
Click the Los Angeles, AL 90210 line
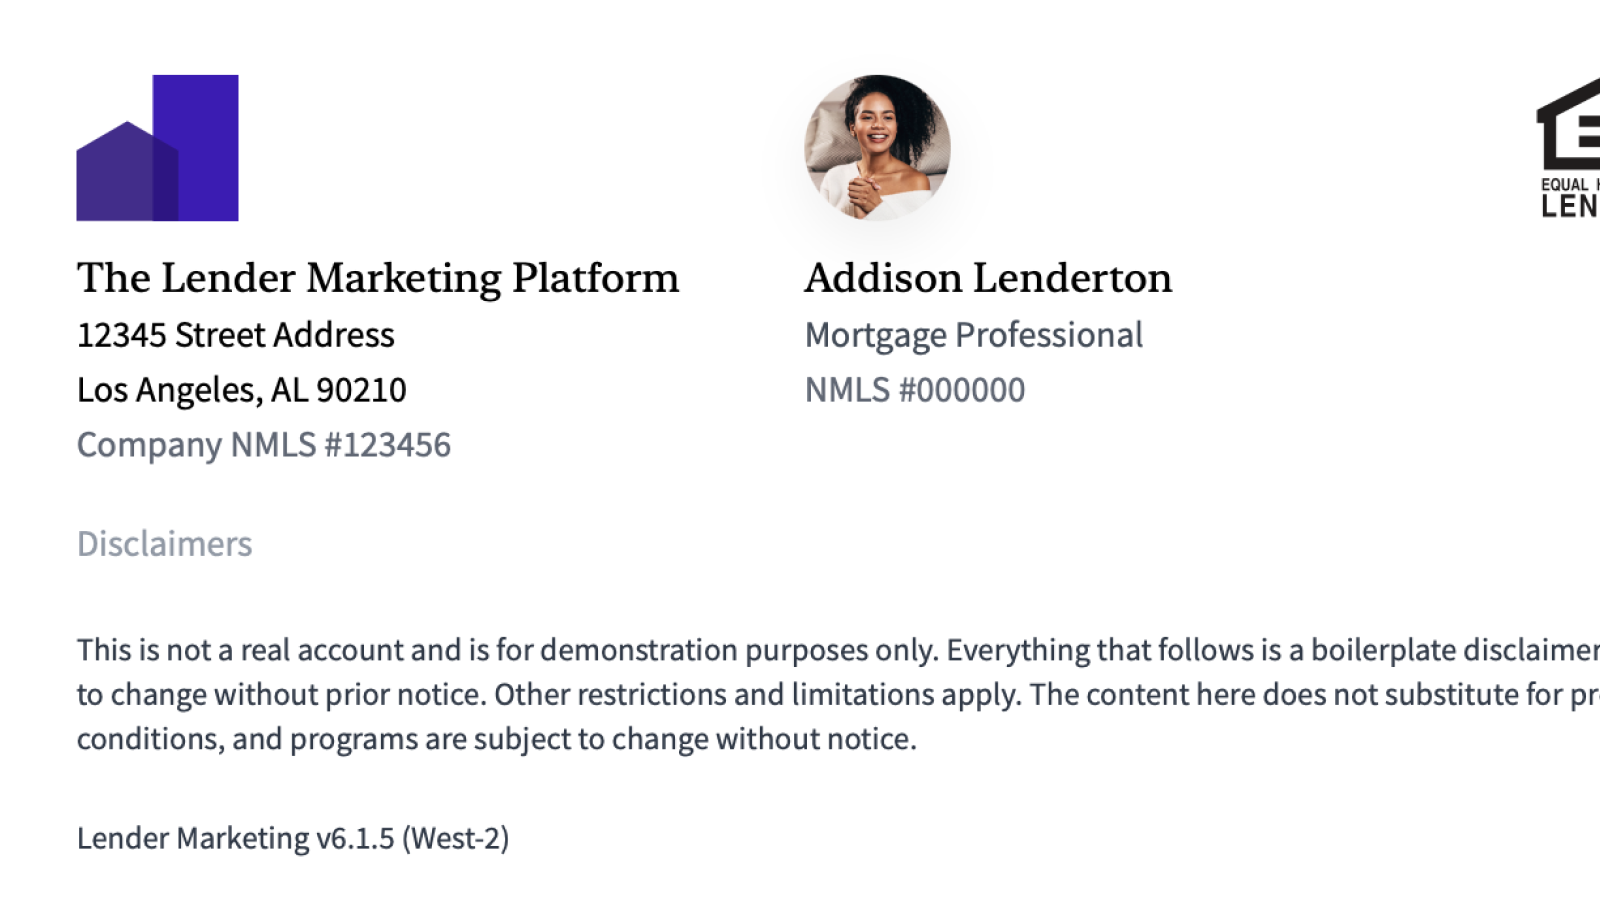tap(242, 390)
